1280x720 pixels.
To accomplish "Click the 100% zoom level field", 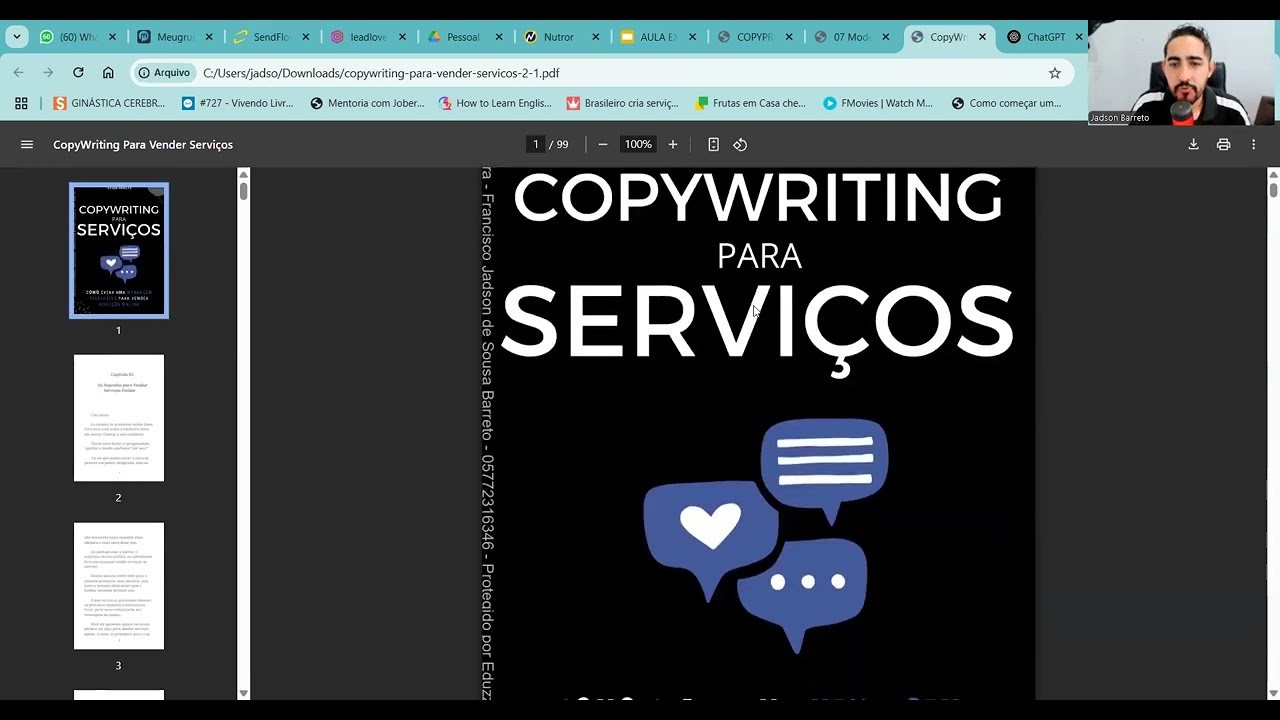I will [638, 145].
